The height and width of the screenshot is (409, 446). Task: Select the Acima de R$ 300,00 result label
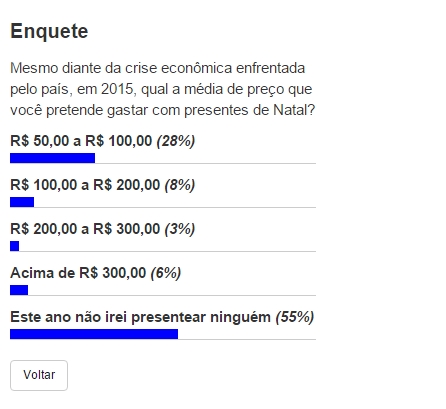(78, 273)
